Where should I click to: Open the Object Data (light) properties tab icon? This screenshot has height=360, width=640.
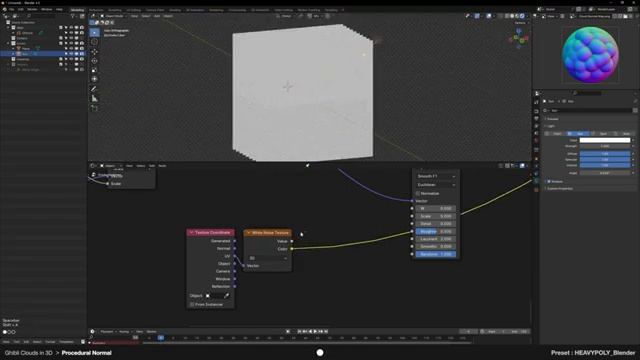tap(537, 181)
